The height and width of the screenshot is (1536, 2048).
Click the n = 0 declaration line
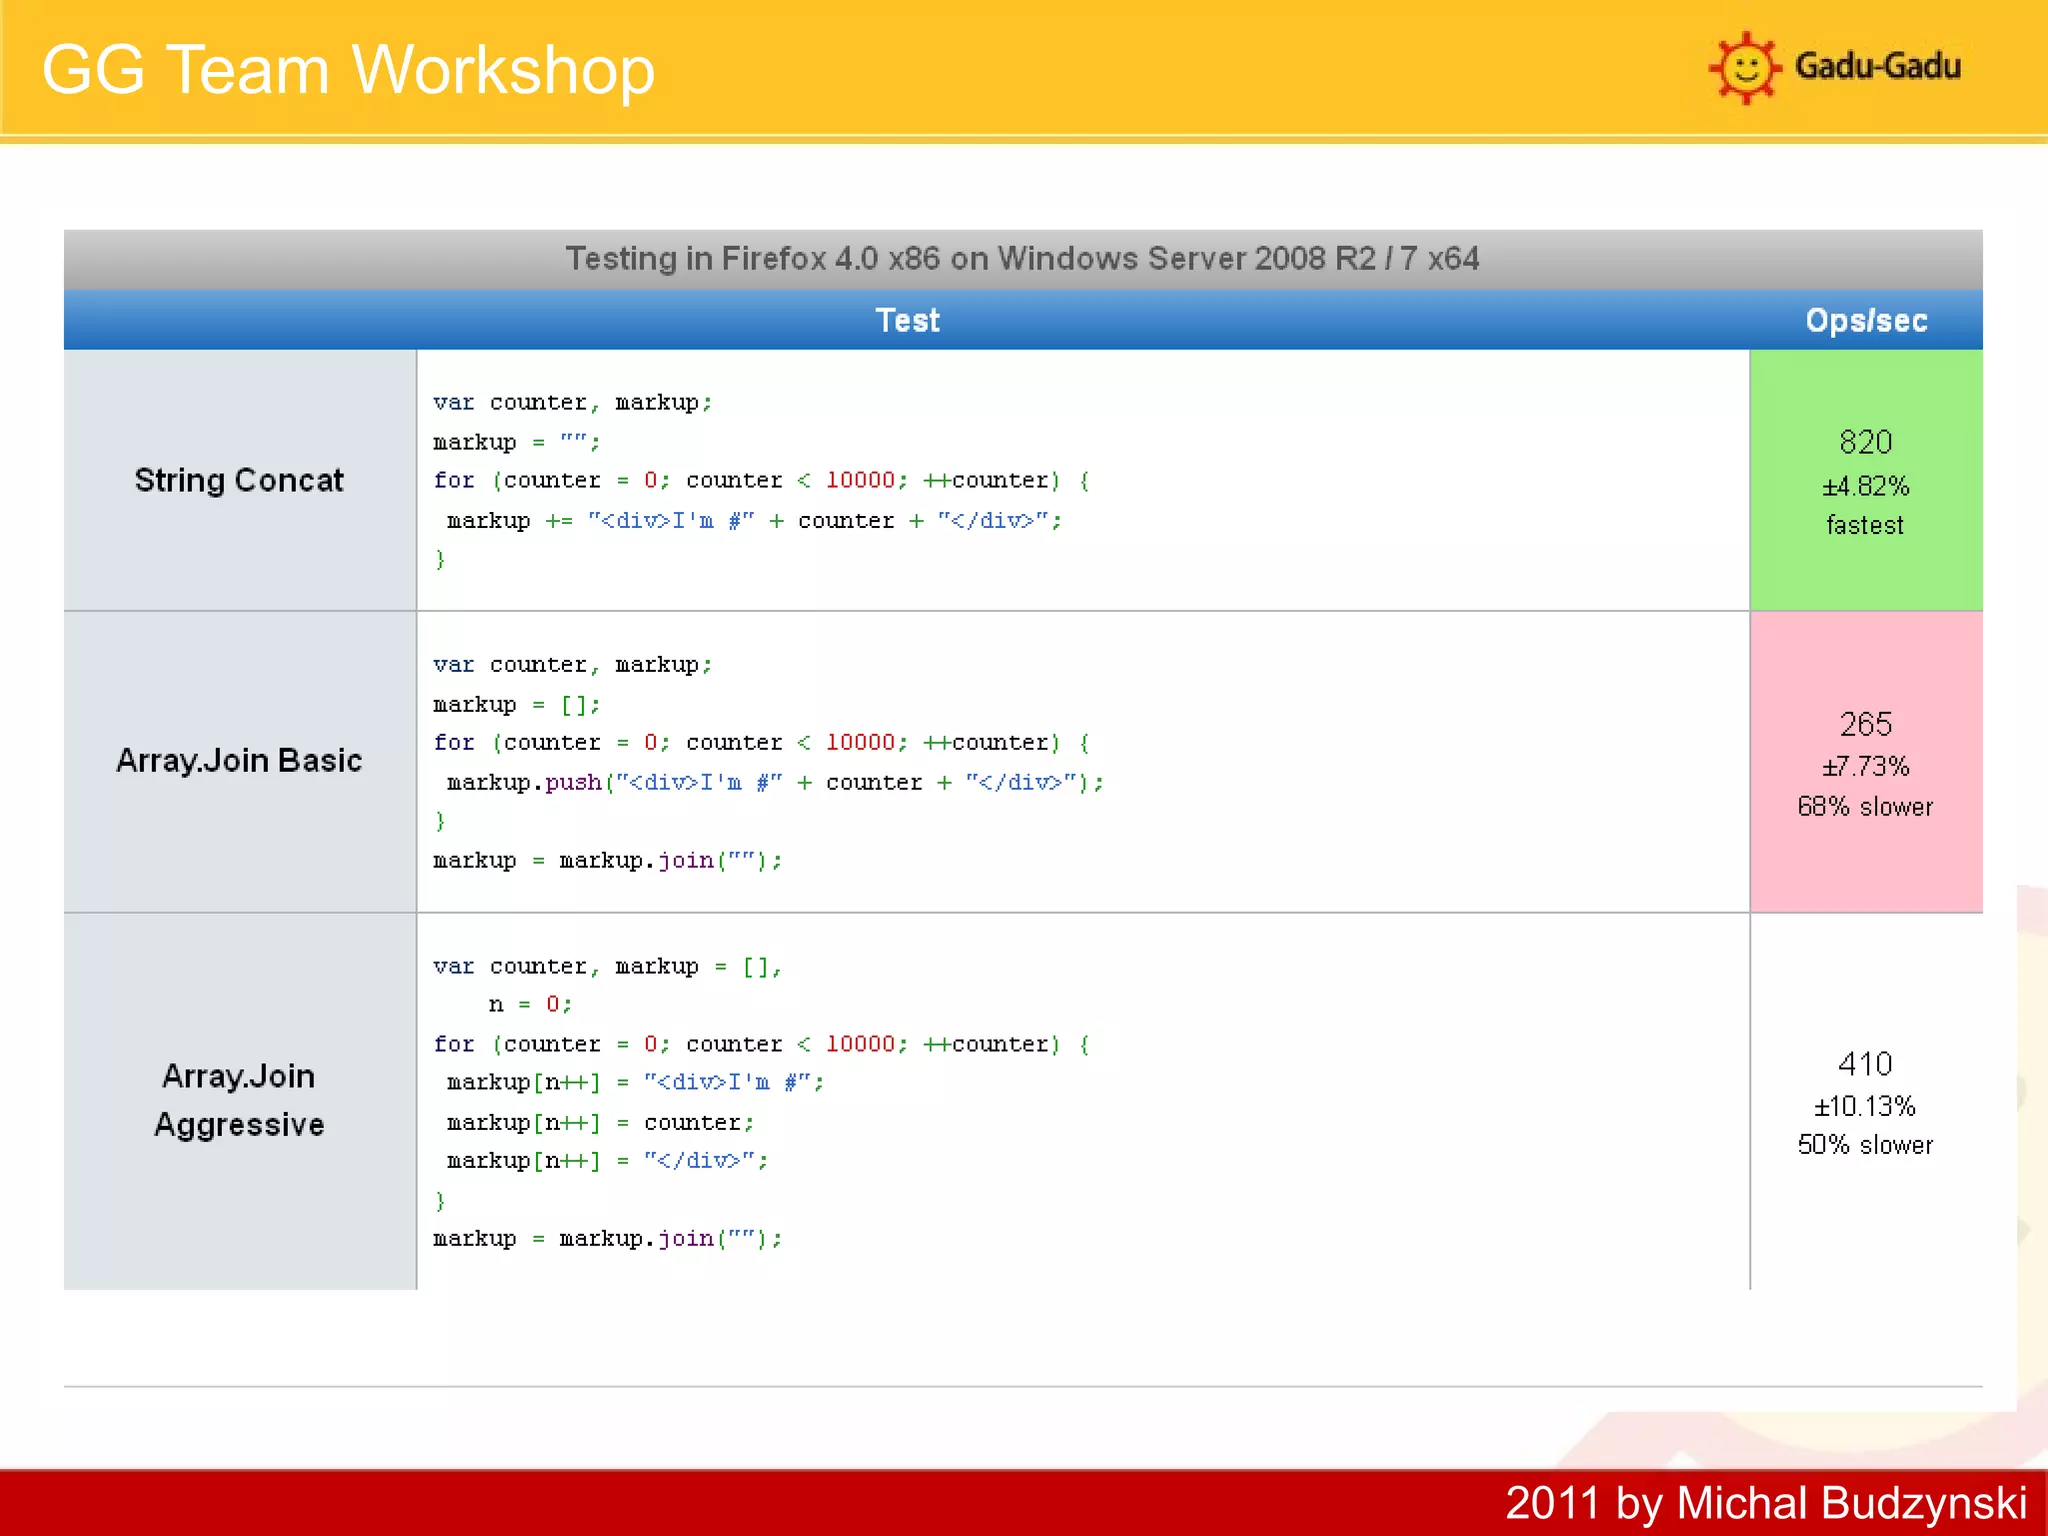530,1004
